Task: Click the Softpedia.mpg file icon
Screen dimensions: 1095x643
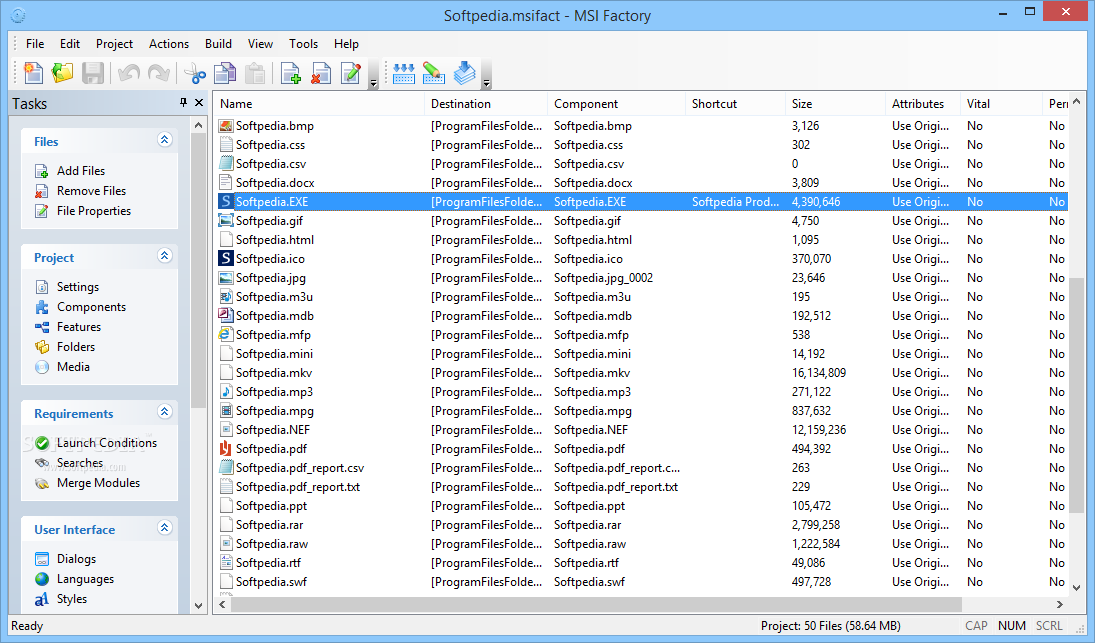Action: click(226, 411)
